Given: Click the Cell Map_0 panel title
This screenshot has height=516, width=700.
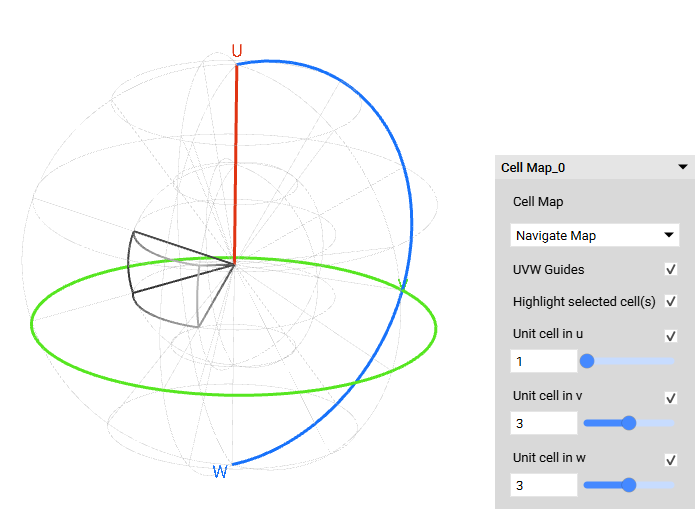Looking at the screenshot, I should [533, 167].
